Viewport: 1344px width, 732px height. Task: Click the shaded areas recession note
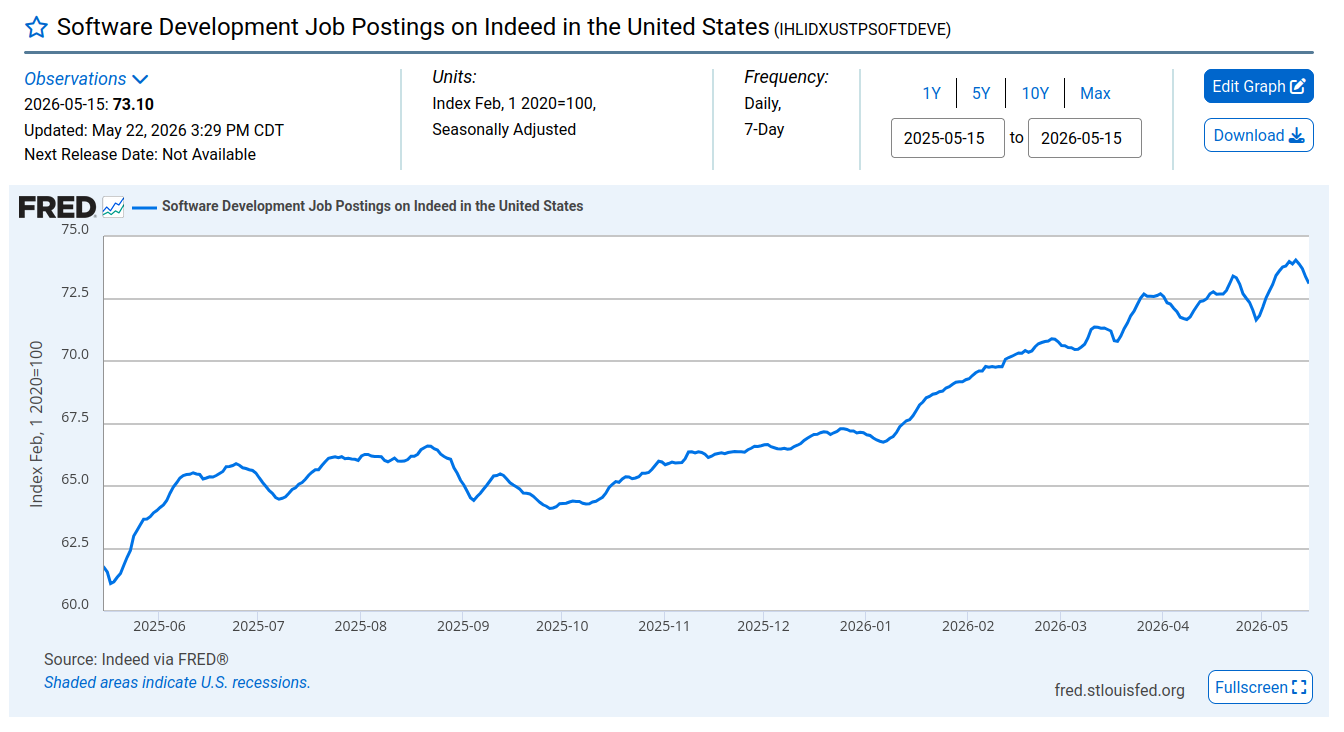[x=177, y=683]
